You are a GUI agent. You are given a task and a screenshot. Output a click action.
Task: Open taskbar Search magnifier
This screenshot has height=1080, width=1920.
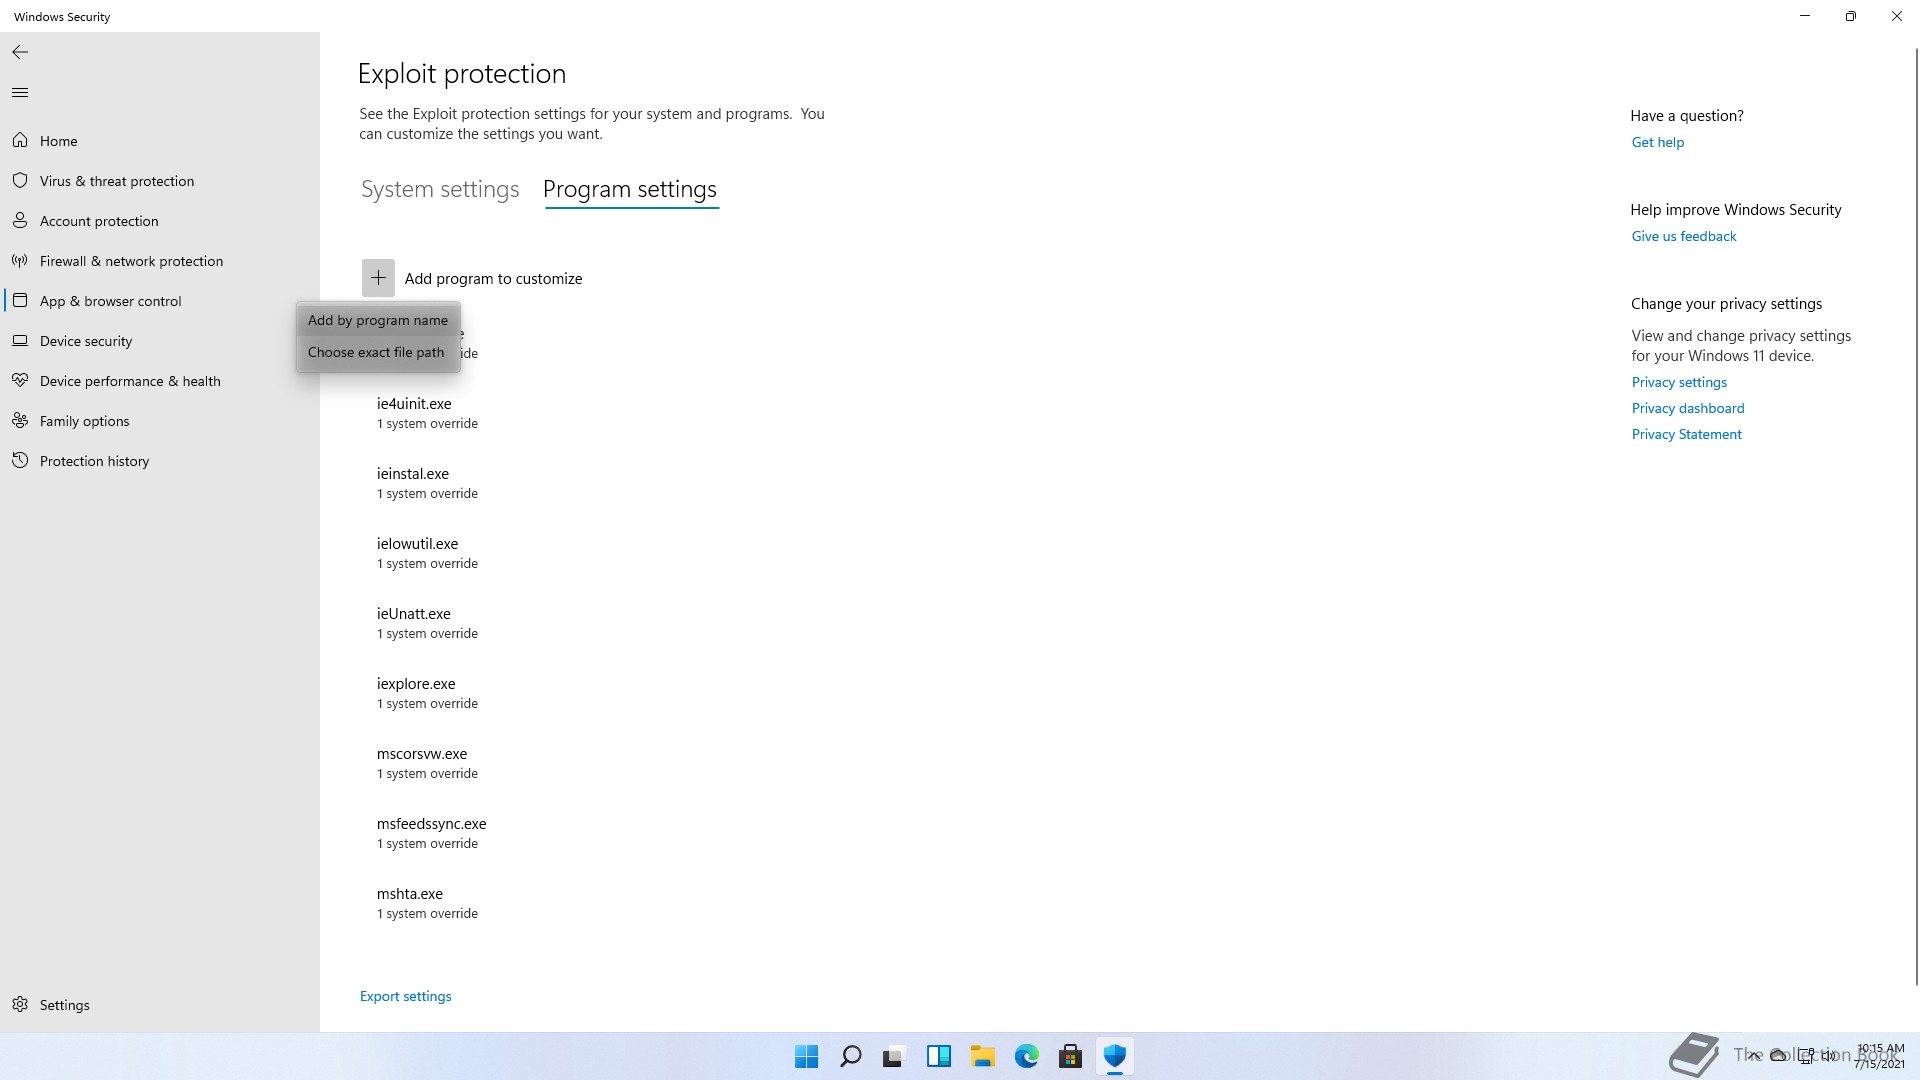[x=851, y=1056]
